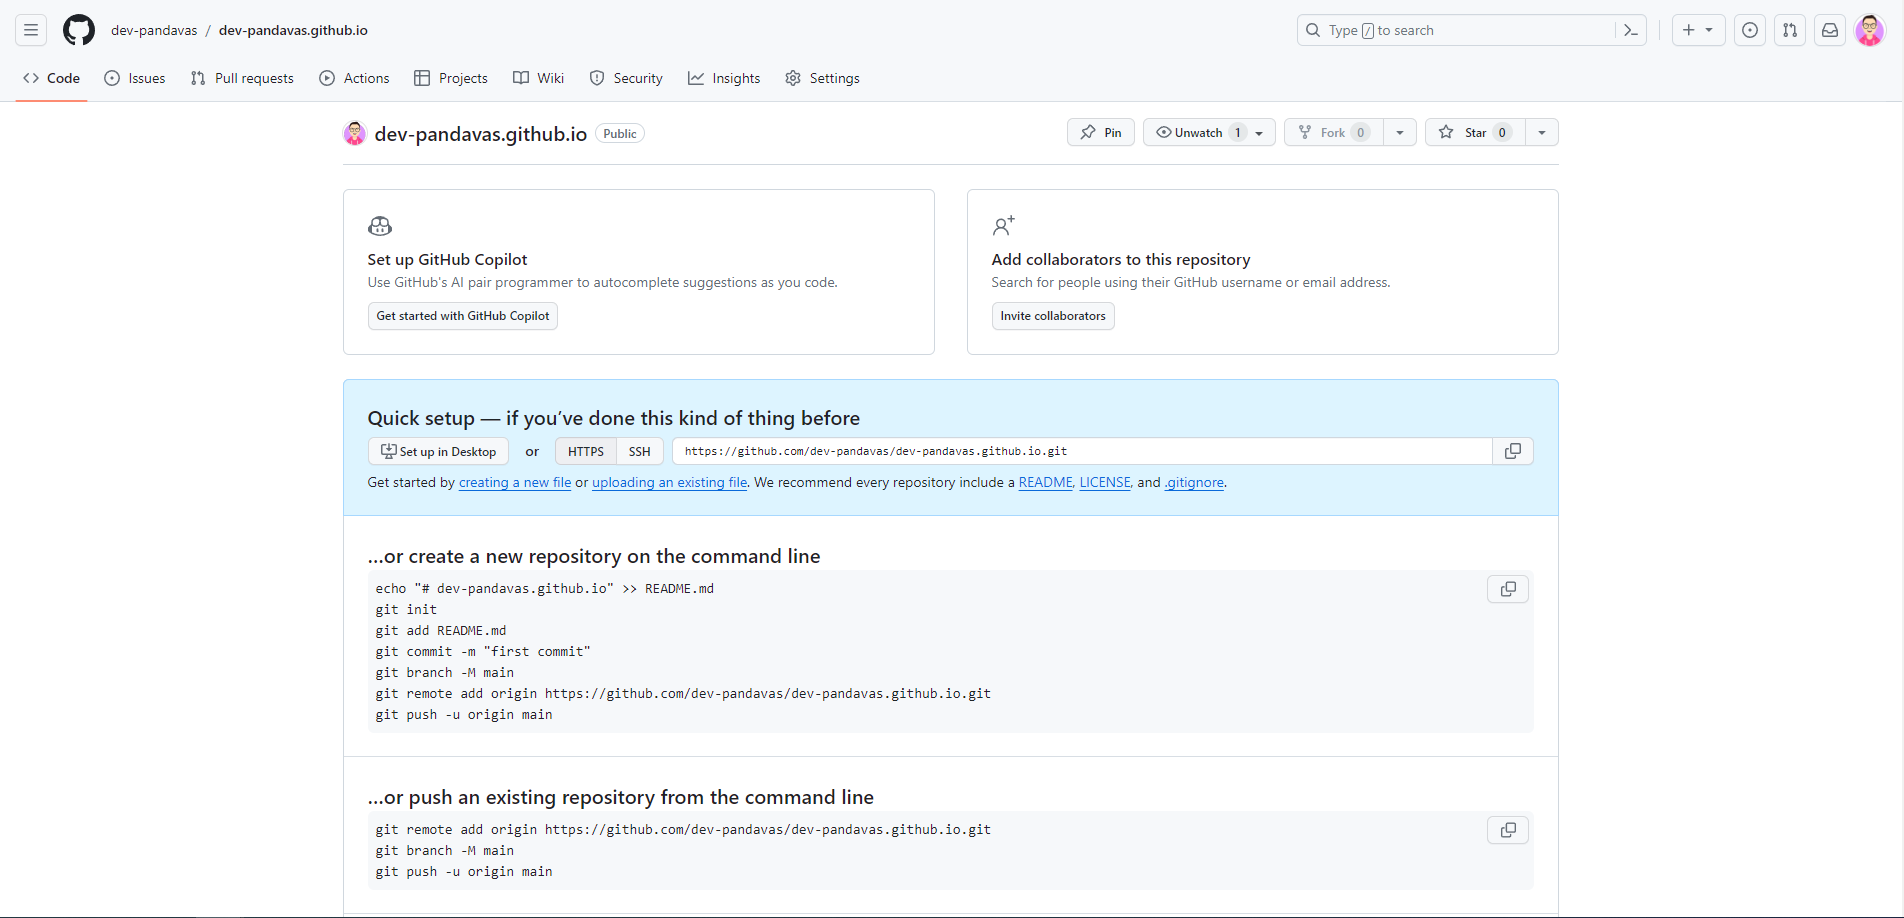The width and height of the screenshot is (1904, 918).
Task: Copy the push-existing-repository command snippet
Action: 1507,830
